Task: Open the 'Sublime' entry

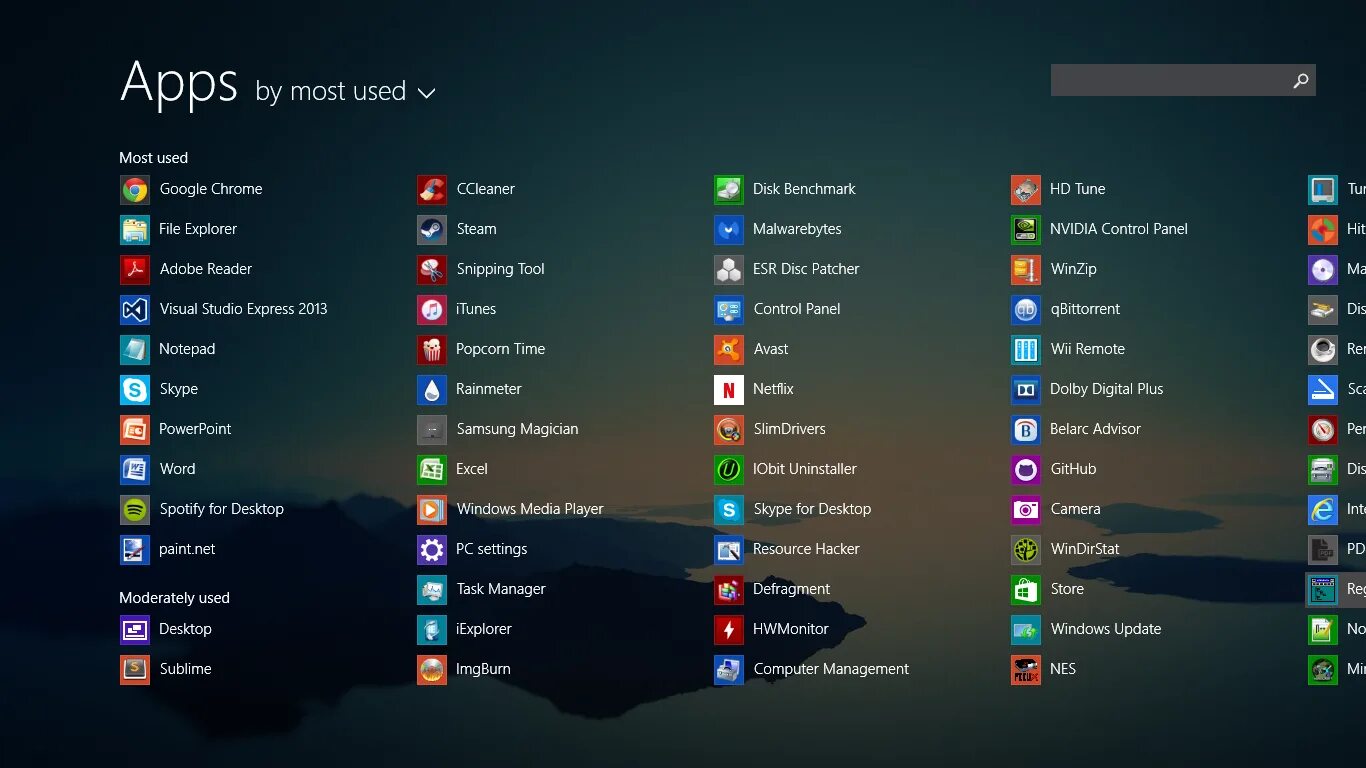Action: (166, 669)
